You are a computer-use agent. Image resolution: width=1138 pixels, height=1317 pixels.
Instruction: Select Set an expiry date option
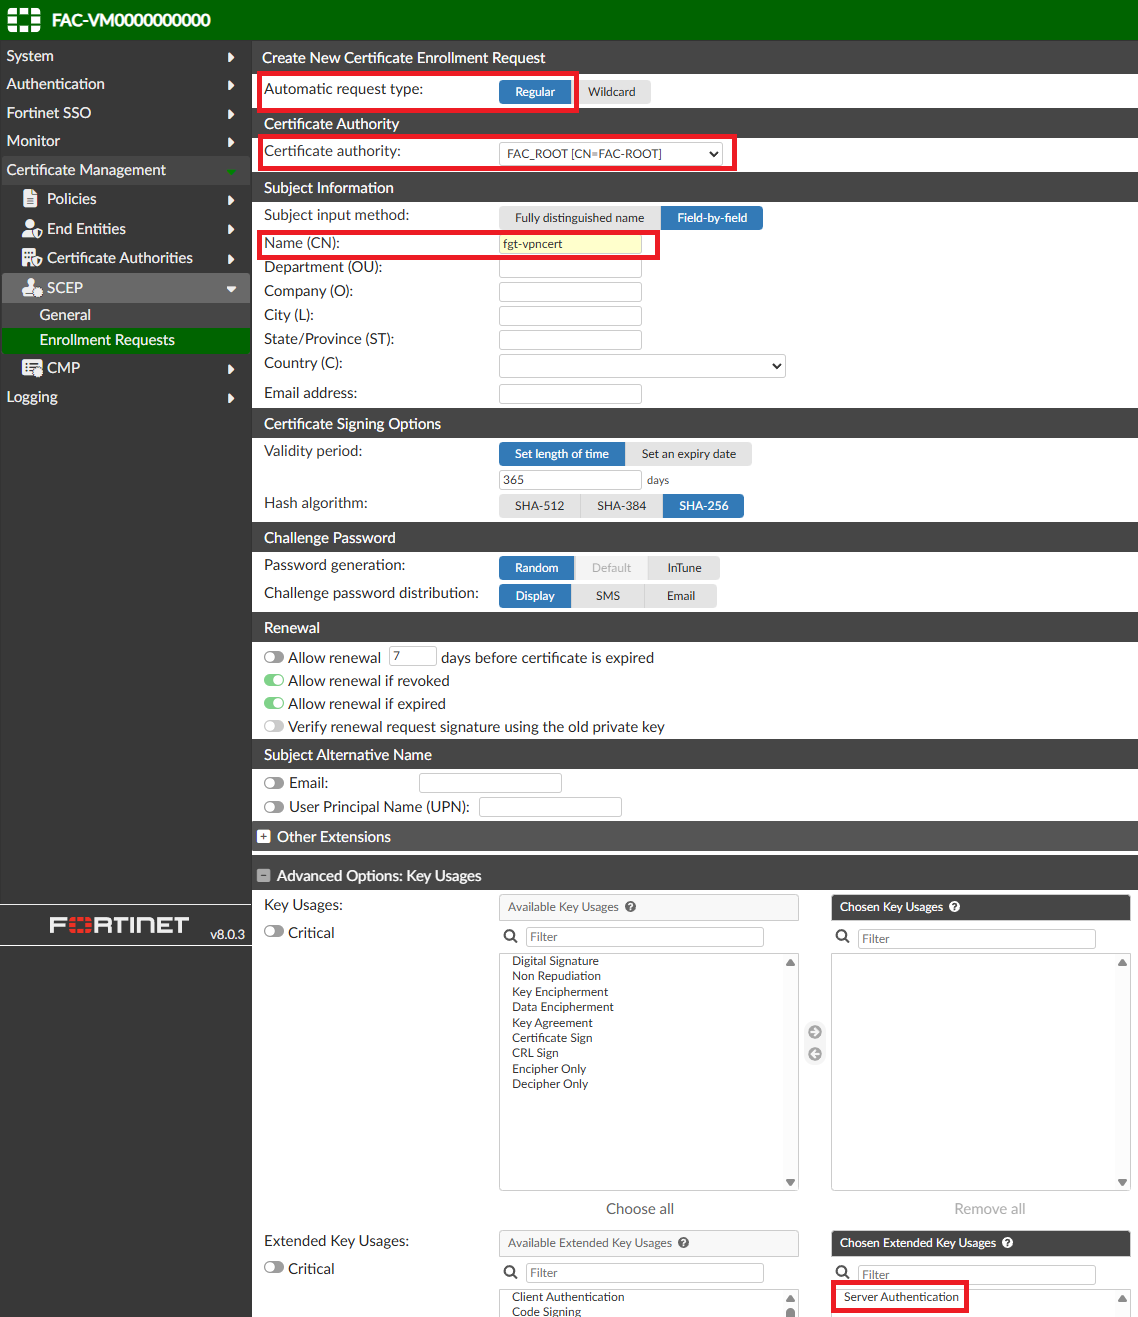point(689,454)
